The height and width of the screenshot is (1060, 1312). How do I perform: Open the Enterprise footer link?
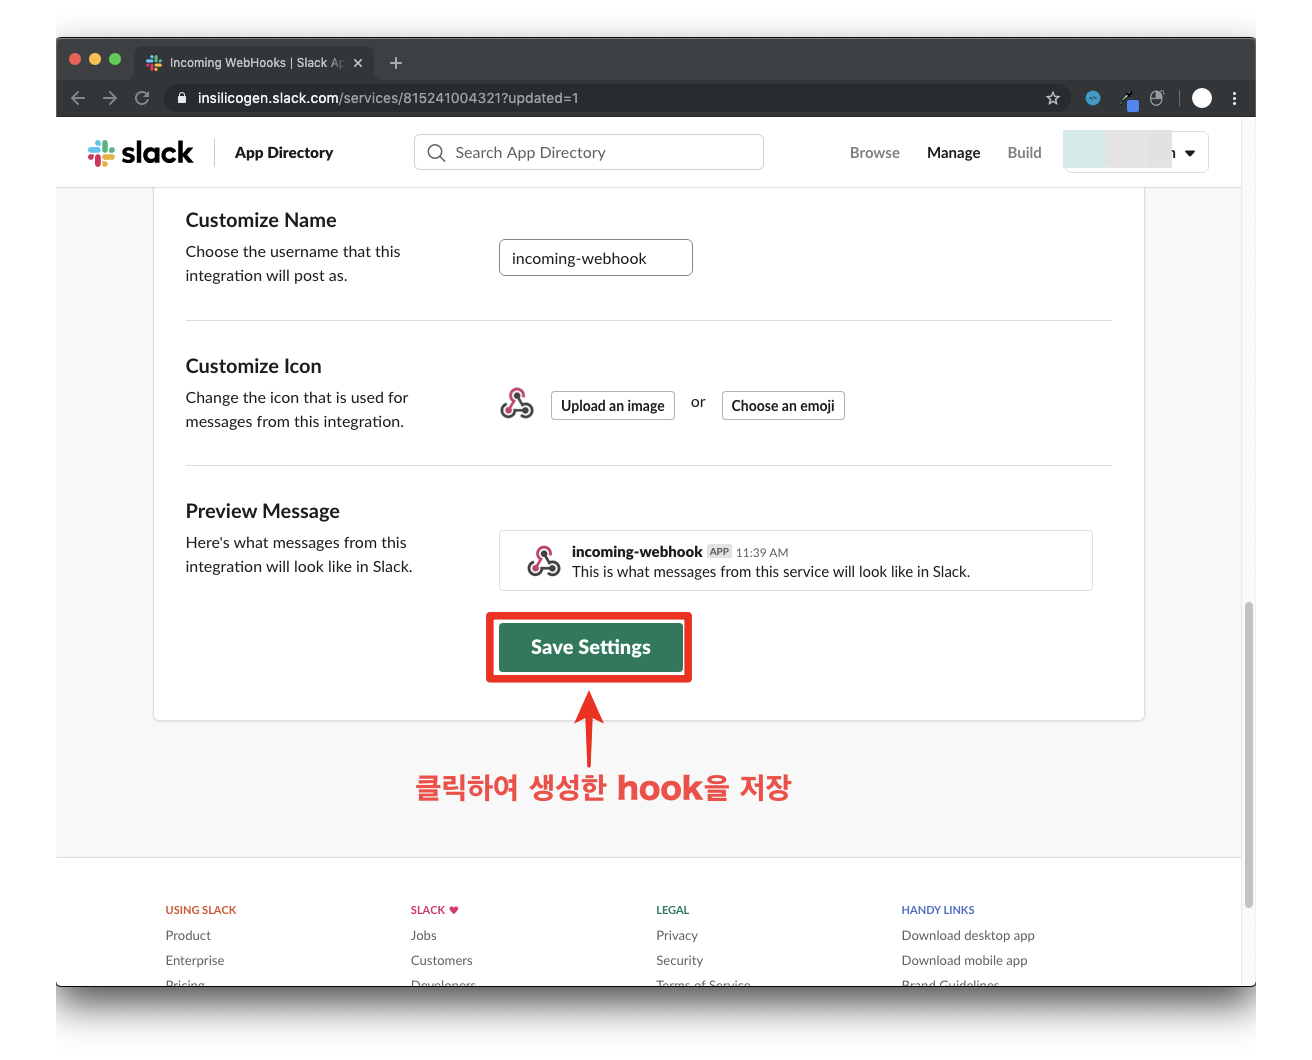[x=195, y=961]
